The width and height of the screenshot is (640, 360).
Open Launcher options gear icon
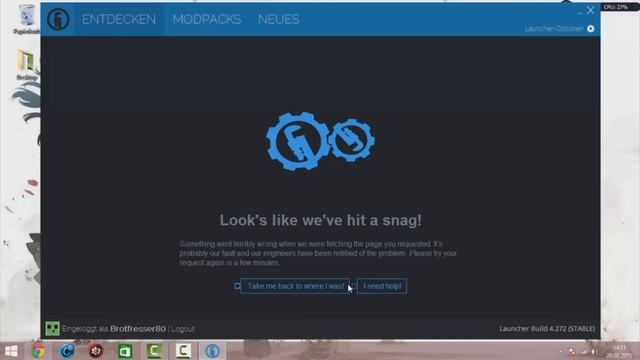(591, 29)
